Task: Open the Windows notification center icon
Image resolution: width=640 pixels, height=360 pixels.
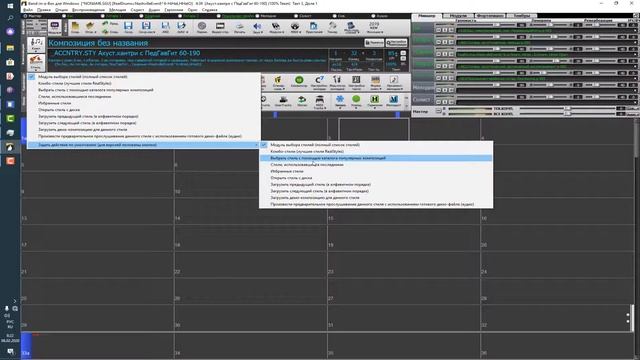Action: [x=11, y=351]
